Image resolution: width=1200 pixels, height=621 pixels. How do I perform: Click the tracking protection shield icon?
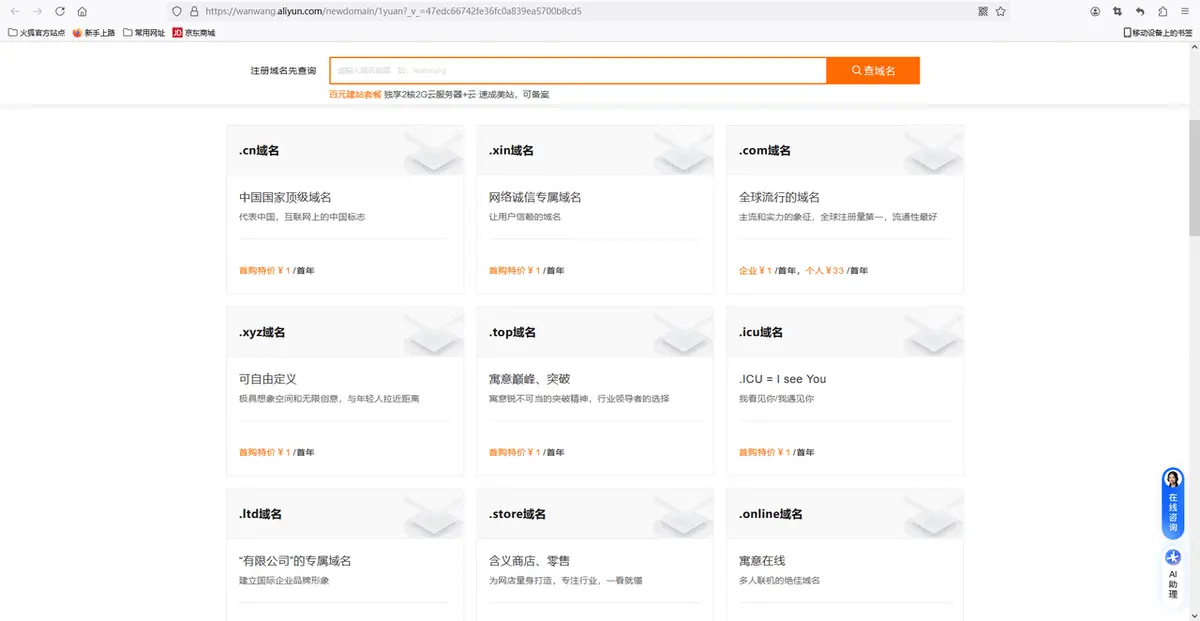177,11
